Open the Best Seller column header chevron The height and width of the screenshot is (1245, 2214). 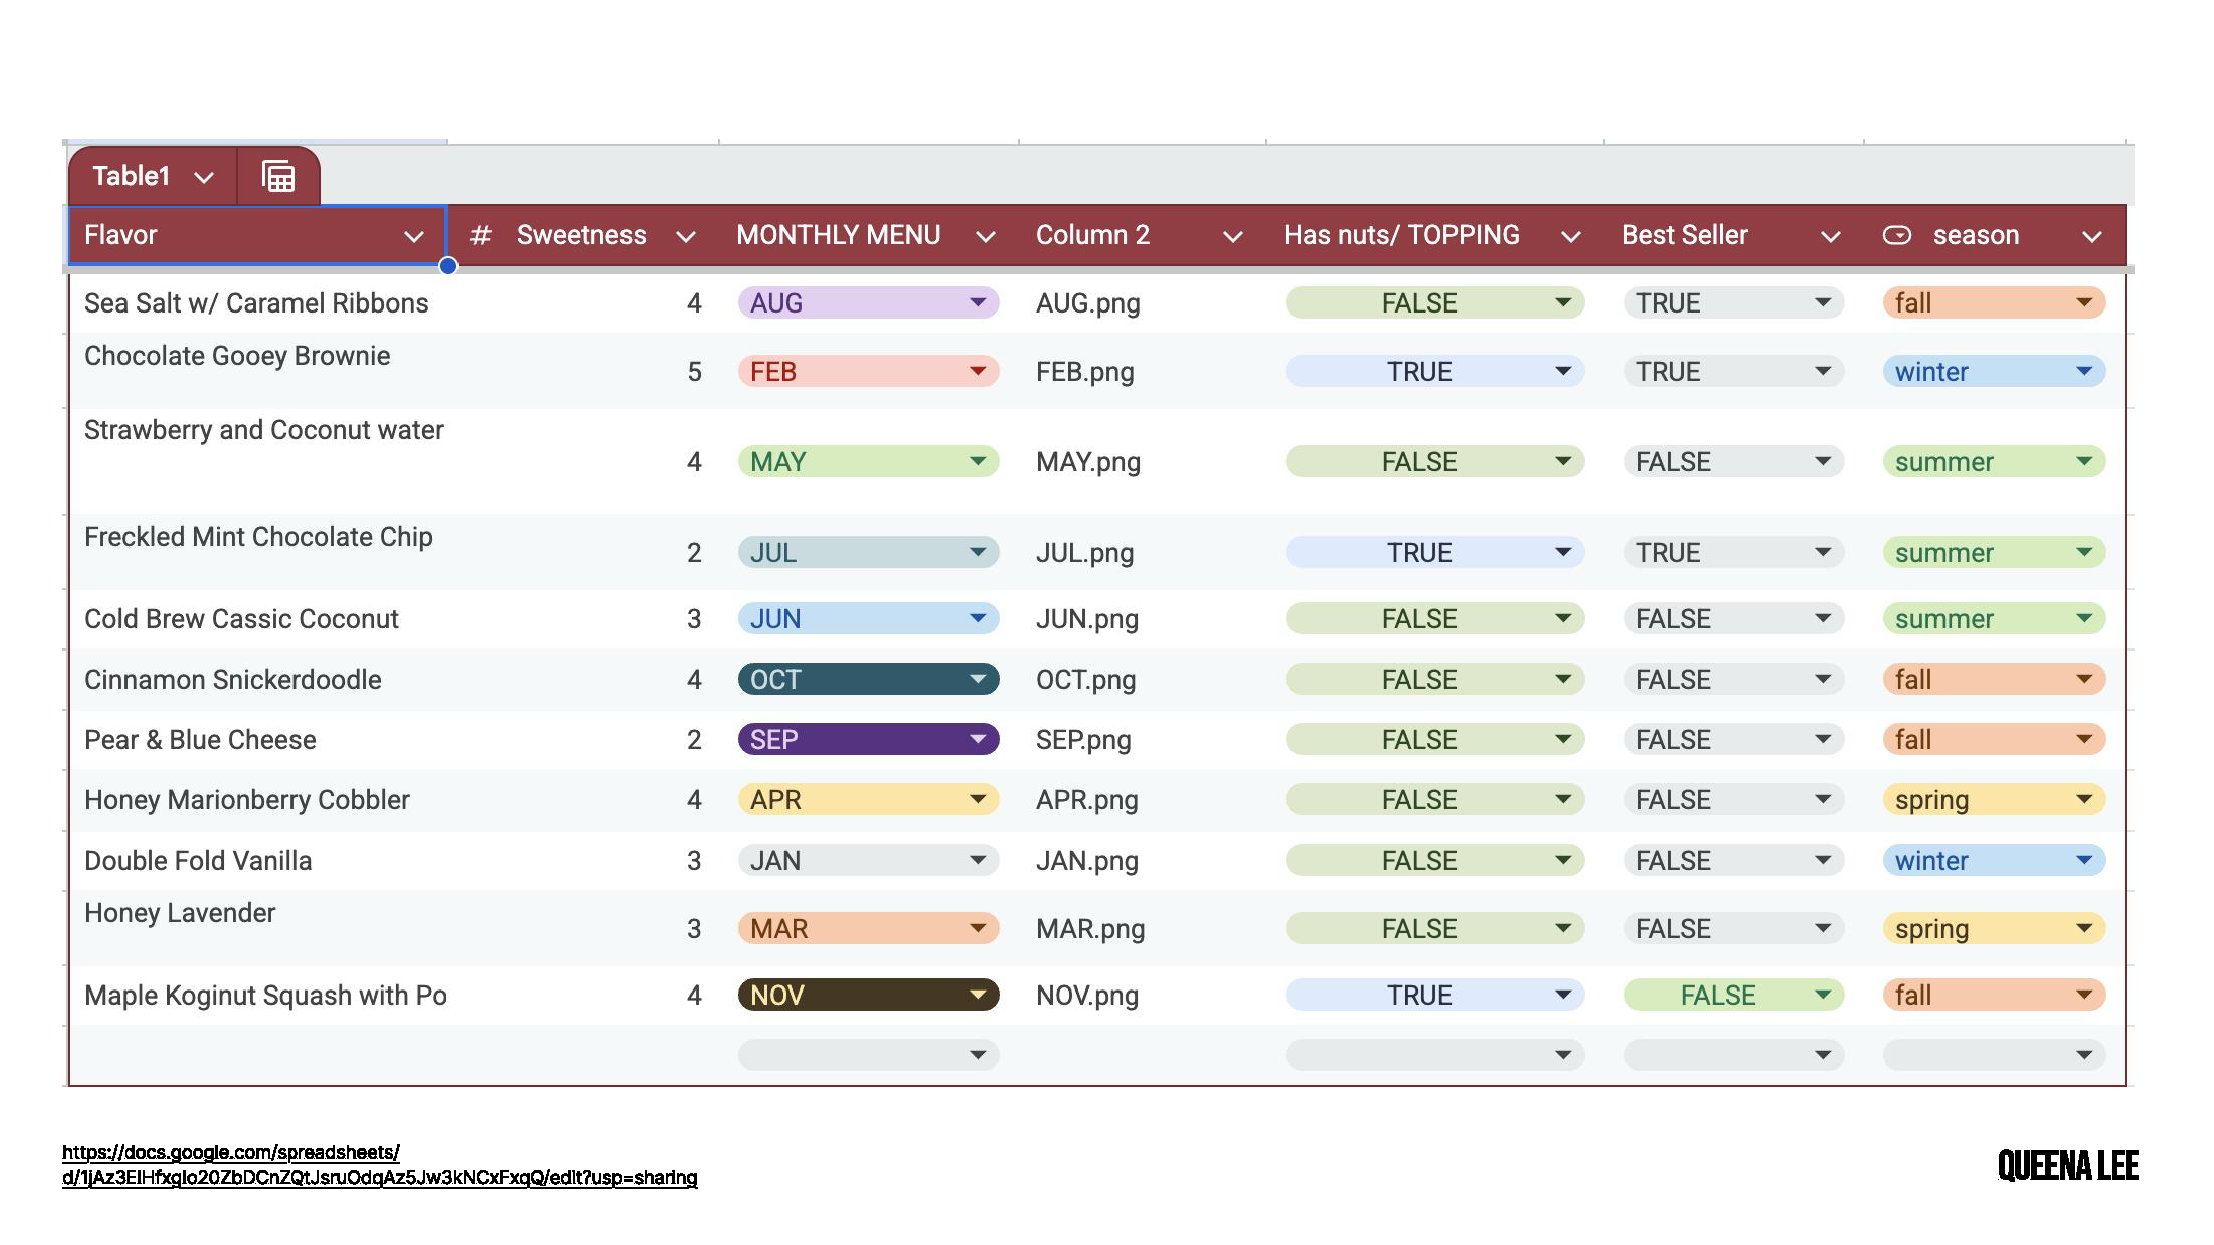point(1830,237)
